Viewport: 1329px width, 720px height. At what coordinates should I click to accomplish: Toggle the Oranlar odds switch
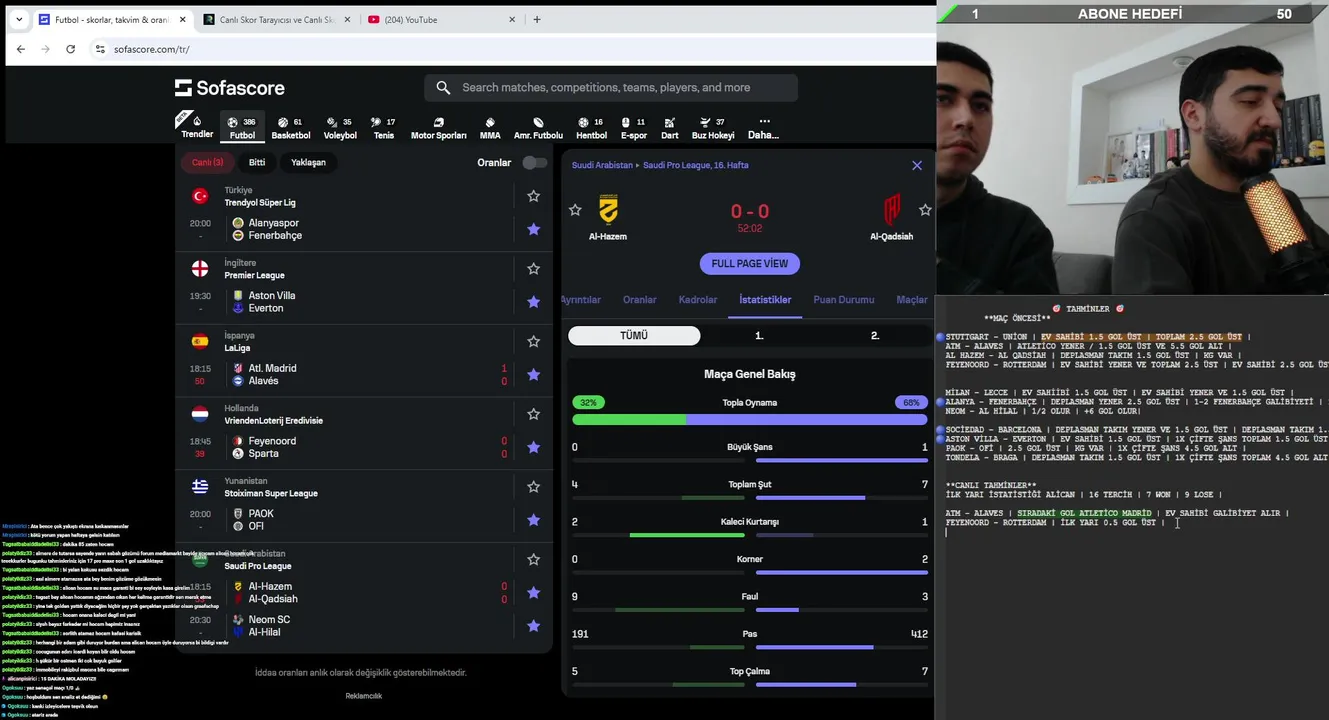[535, 163]
